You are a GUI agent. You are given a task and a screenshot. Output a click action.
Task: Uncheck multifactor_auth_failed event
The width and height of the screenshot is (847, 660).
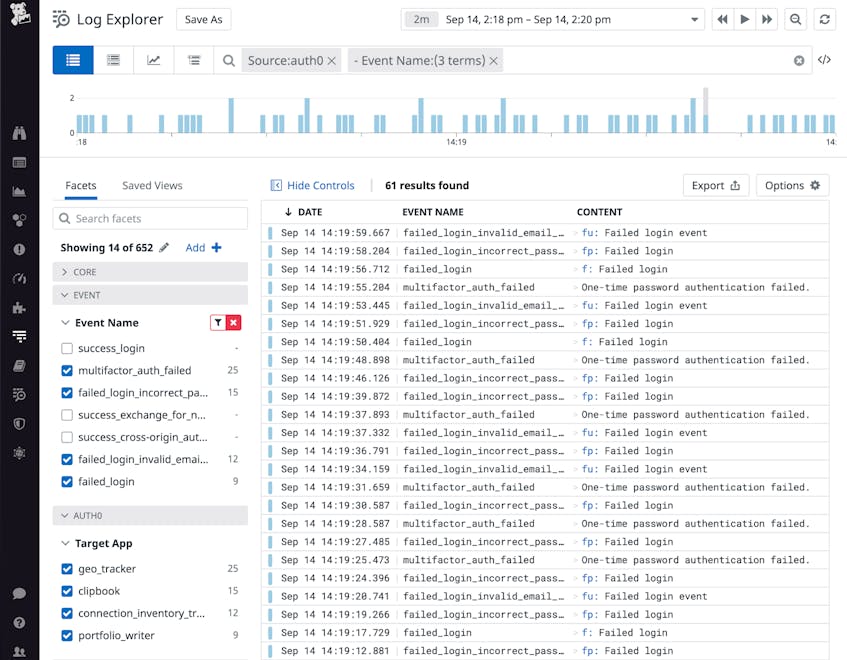coord(67,371)
